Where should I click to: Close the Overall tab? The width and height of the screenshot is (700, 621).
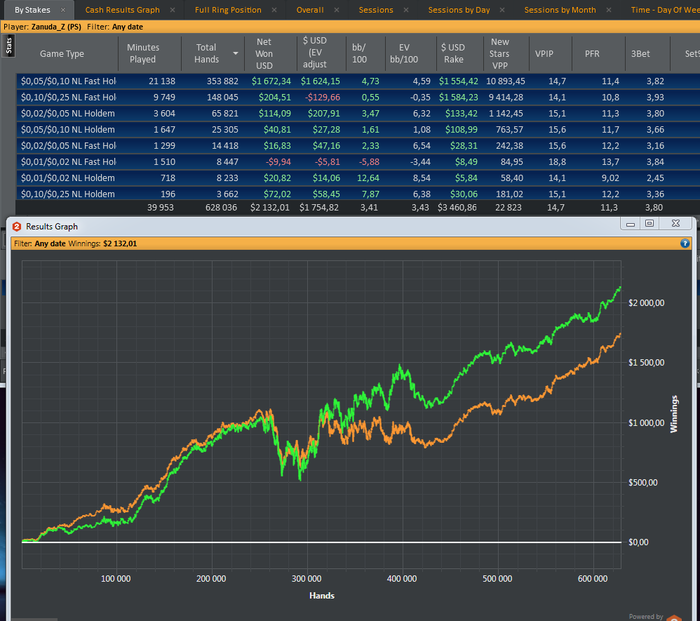click(x=337, y=10)
